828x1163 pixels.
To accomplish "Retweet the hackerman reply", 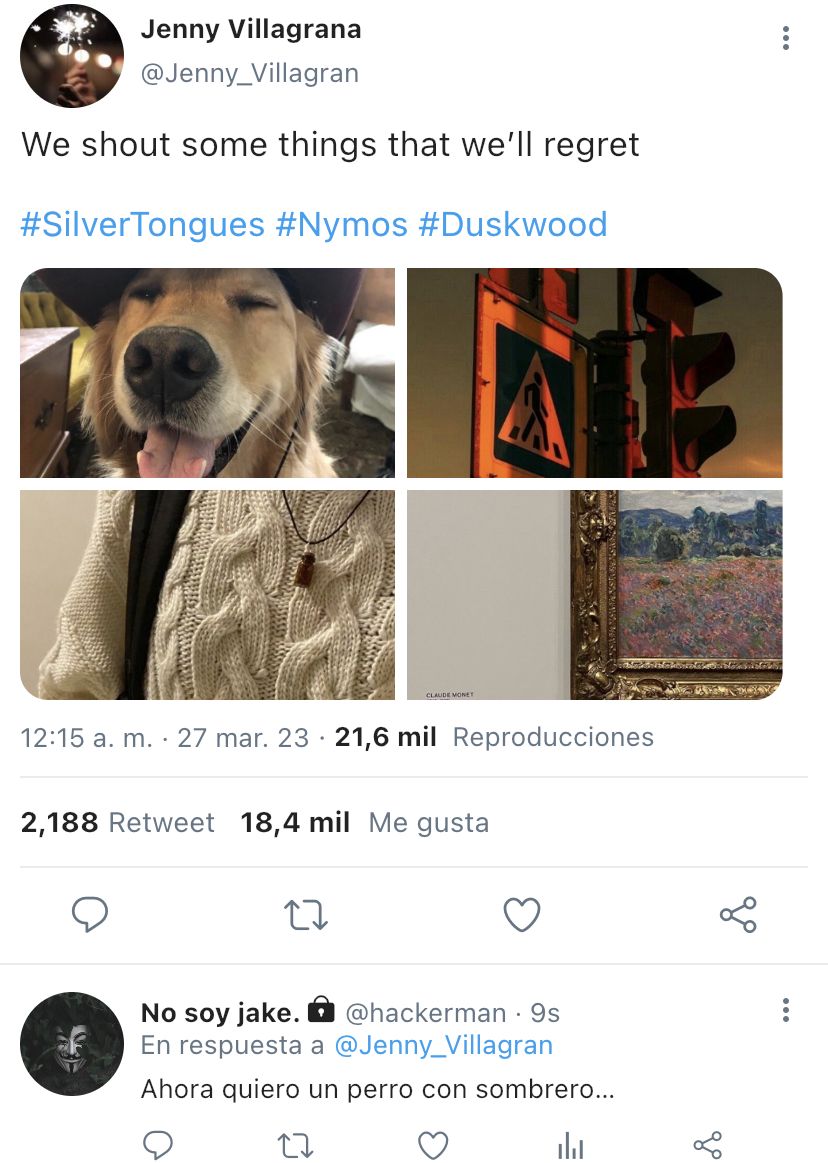I will point(295,1145).
